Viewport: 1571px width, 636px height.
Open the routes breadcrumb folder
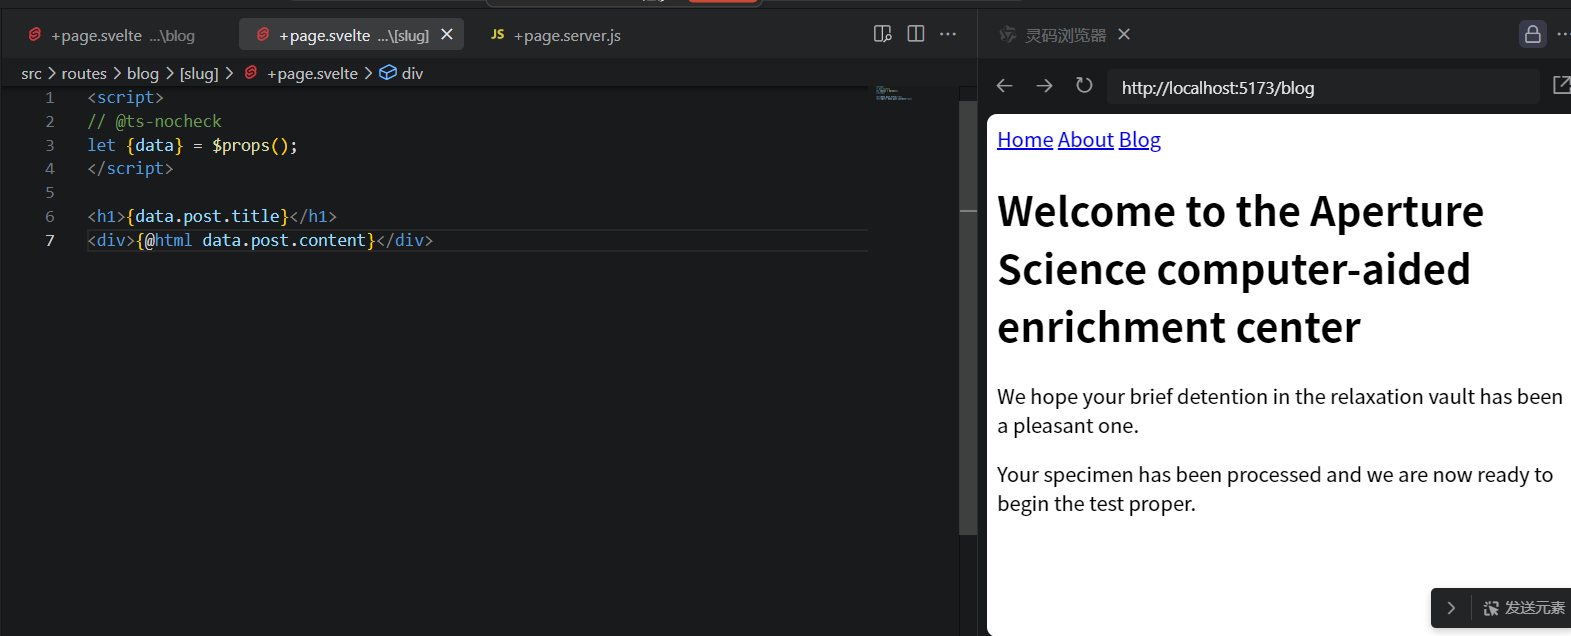point(84,73)
